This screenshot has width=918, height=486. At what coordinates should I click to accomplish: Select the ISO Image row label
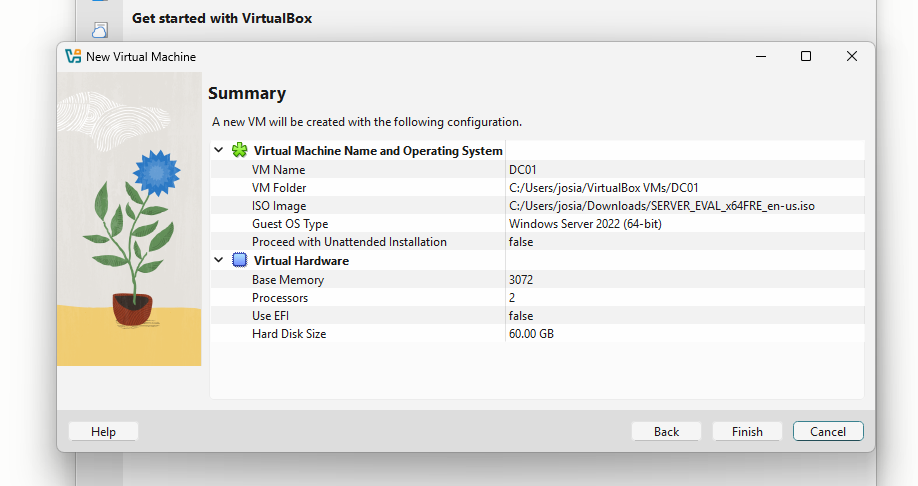coord(279,206)
